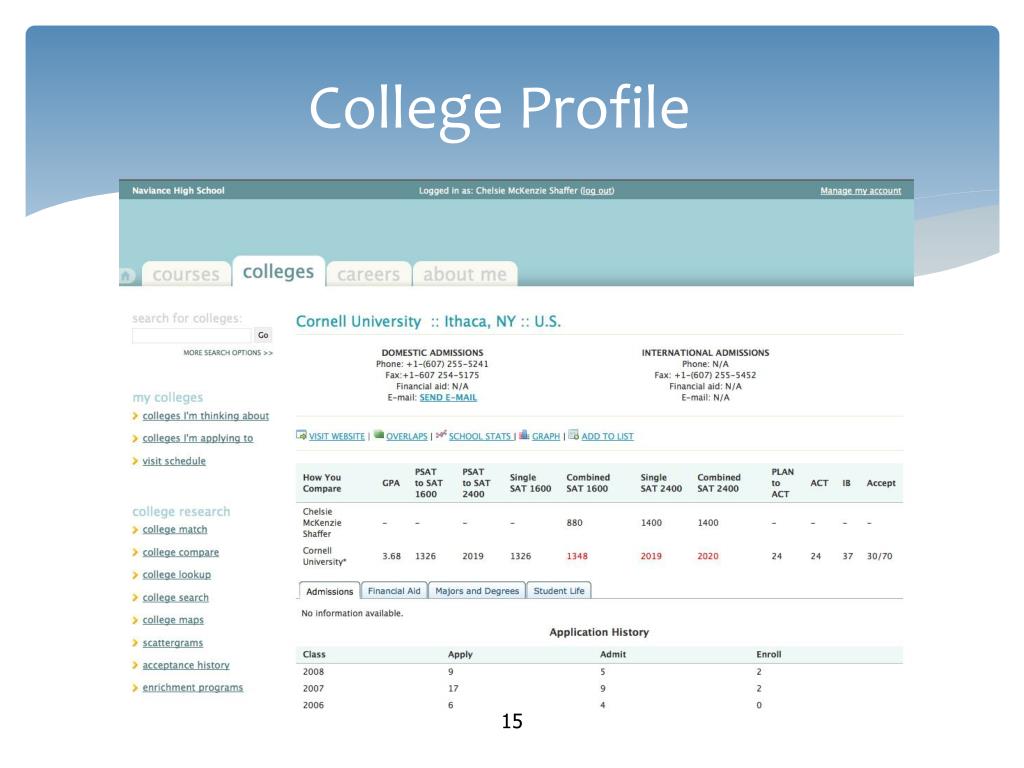Click the Visit Website icon

(301, 435)
